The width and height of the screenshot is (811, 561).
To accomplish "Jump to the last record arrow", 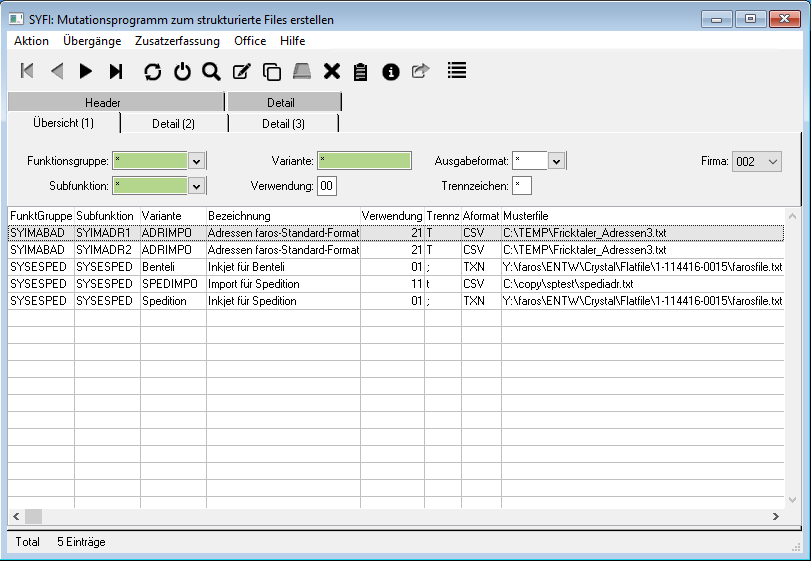I will 116,71.
